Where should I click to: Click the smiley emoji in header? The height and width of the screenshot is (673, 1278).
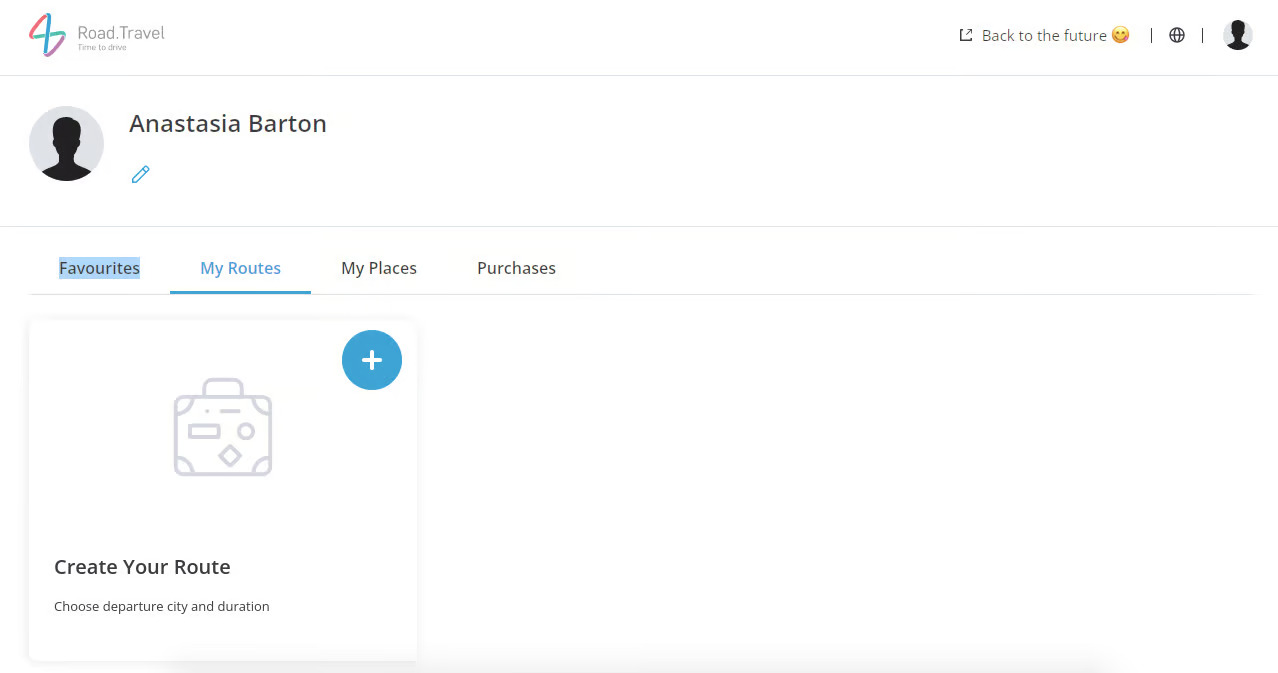pos(1120,35)
